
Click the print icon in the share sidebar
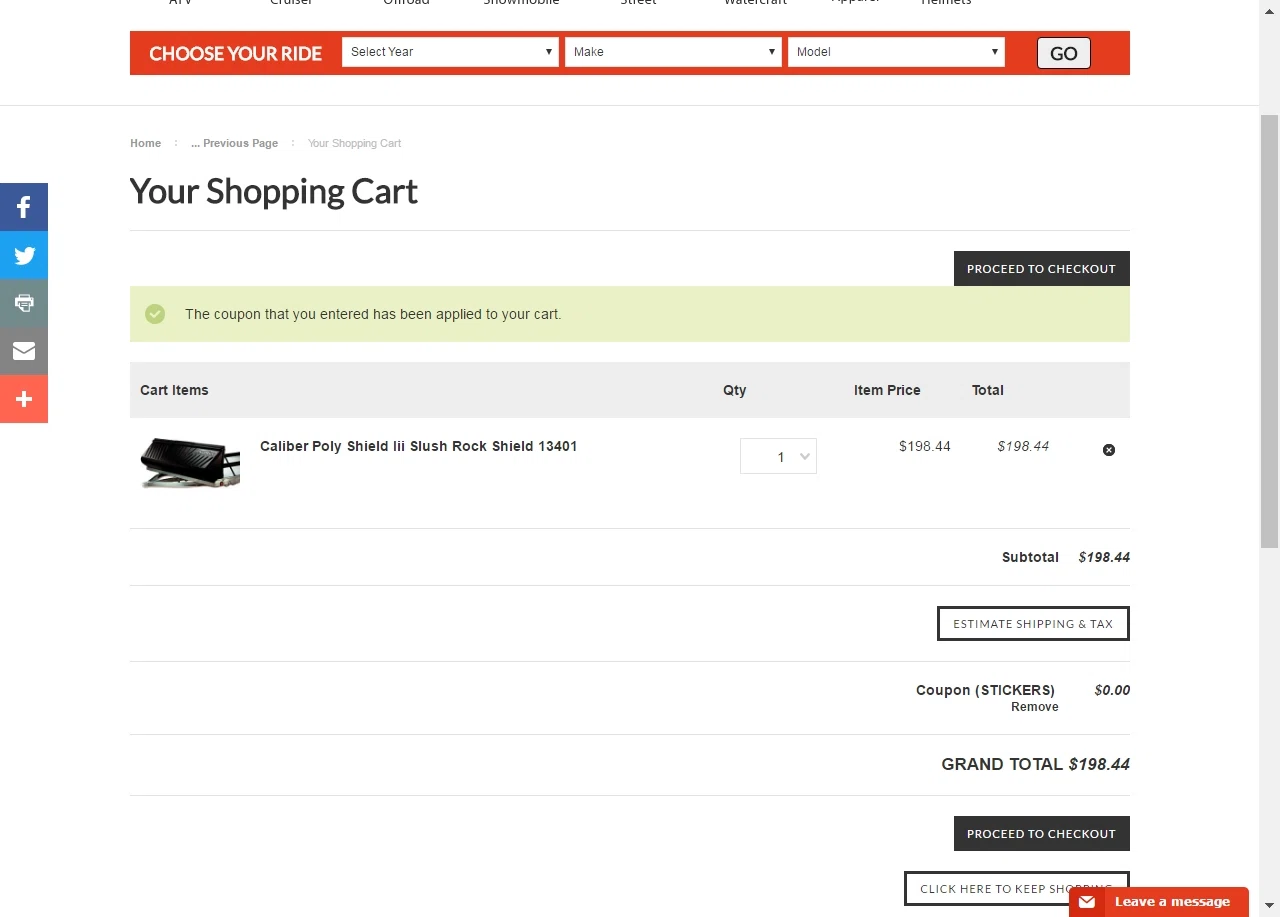24,303
